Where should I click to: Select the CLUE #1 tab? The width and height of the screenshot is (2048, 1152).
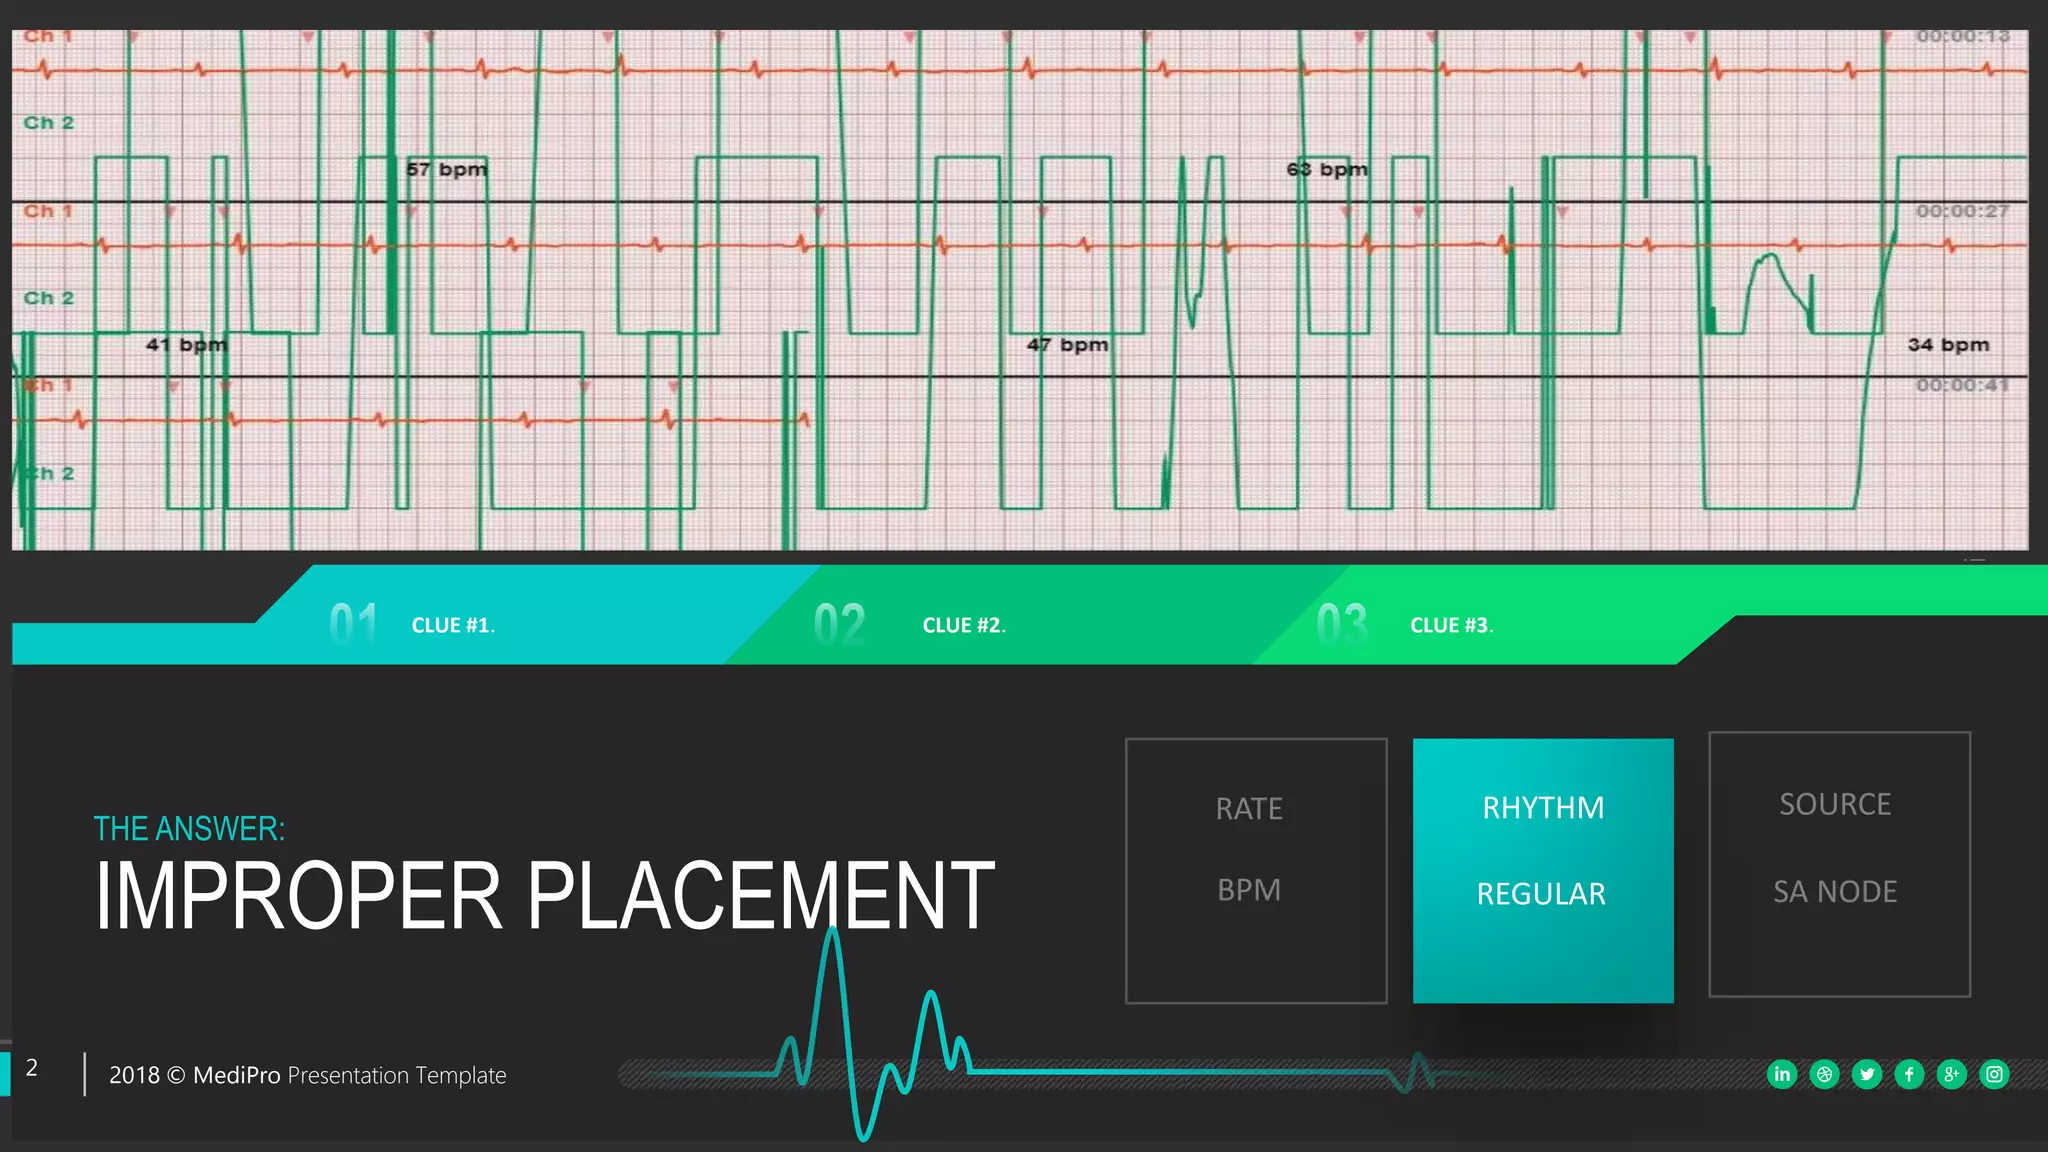(452, 625)
